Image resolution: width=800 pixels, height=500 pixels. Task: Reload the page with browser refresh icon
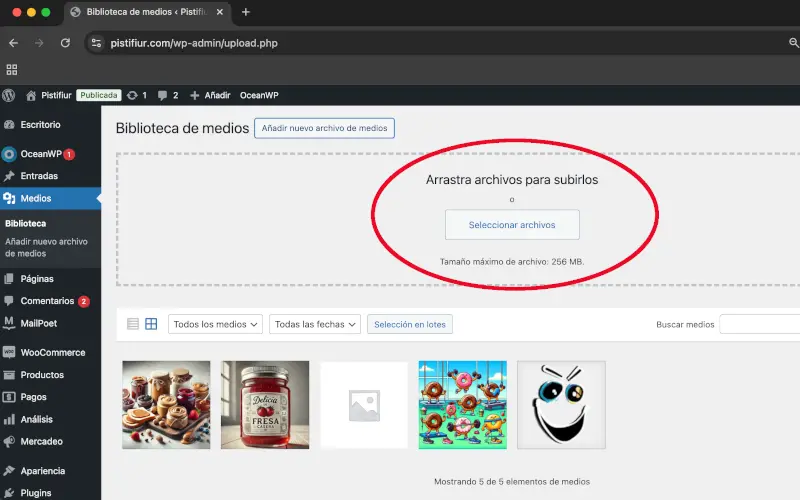(x=65, y=43)
